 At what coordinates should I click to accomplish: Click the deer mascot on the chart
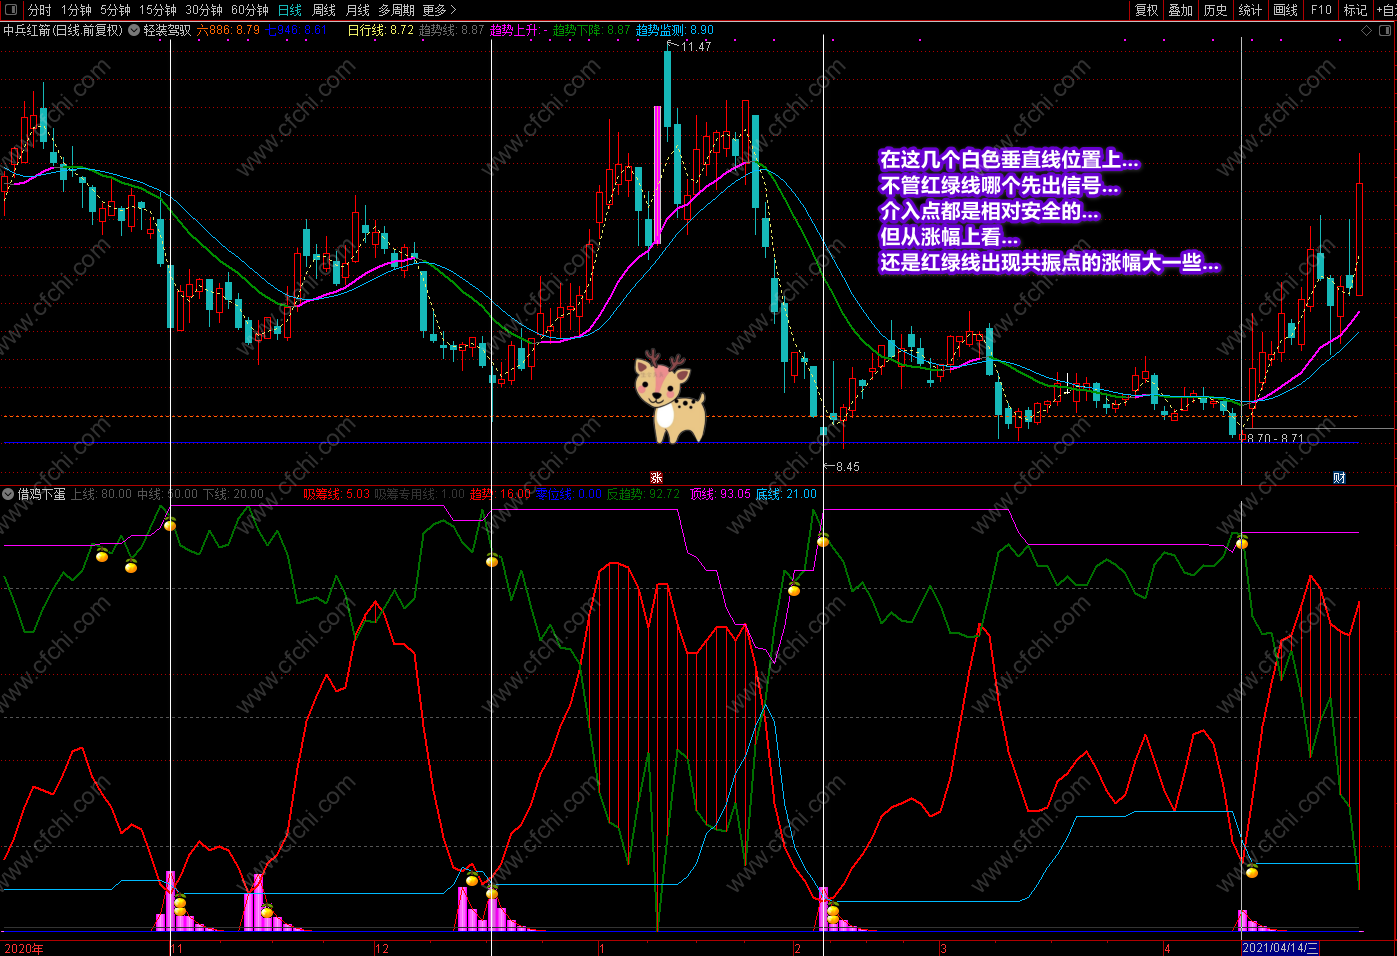coord(669,397)
